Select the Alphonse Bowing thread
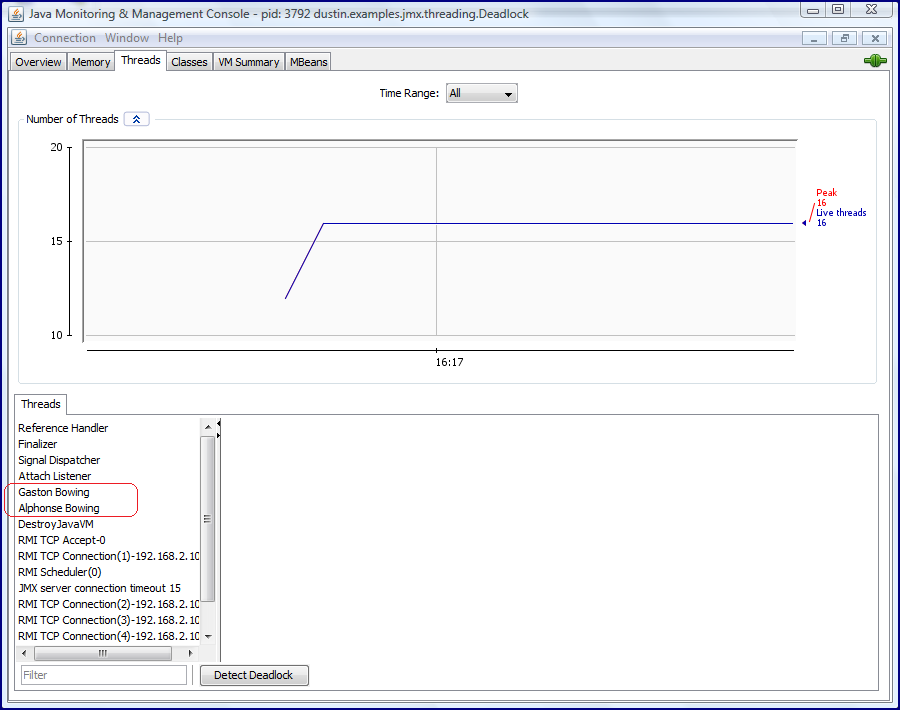This screenshot has height=710, width=900. [60, 508]
